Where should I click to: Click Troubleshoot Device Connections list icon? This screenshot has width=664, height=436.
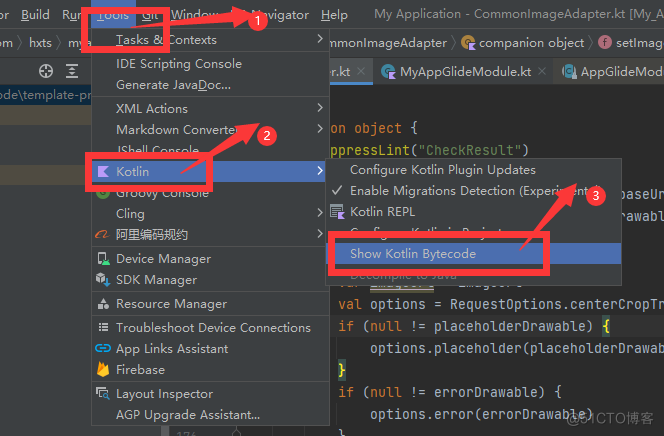[x=103, y=327]
